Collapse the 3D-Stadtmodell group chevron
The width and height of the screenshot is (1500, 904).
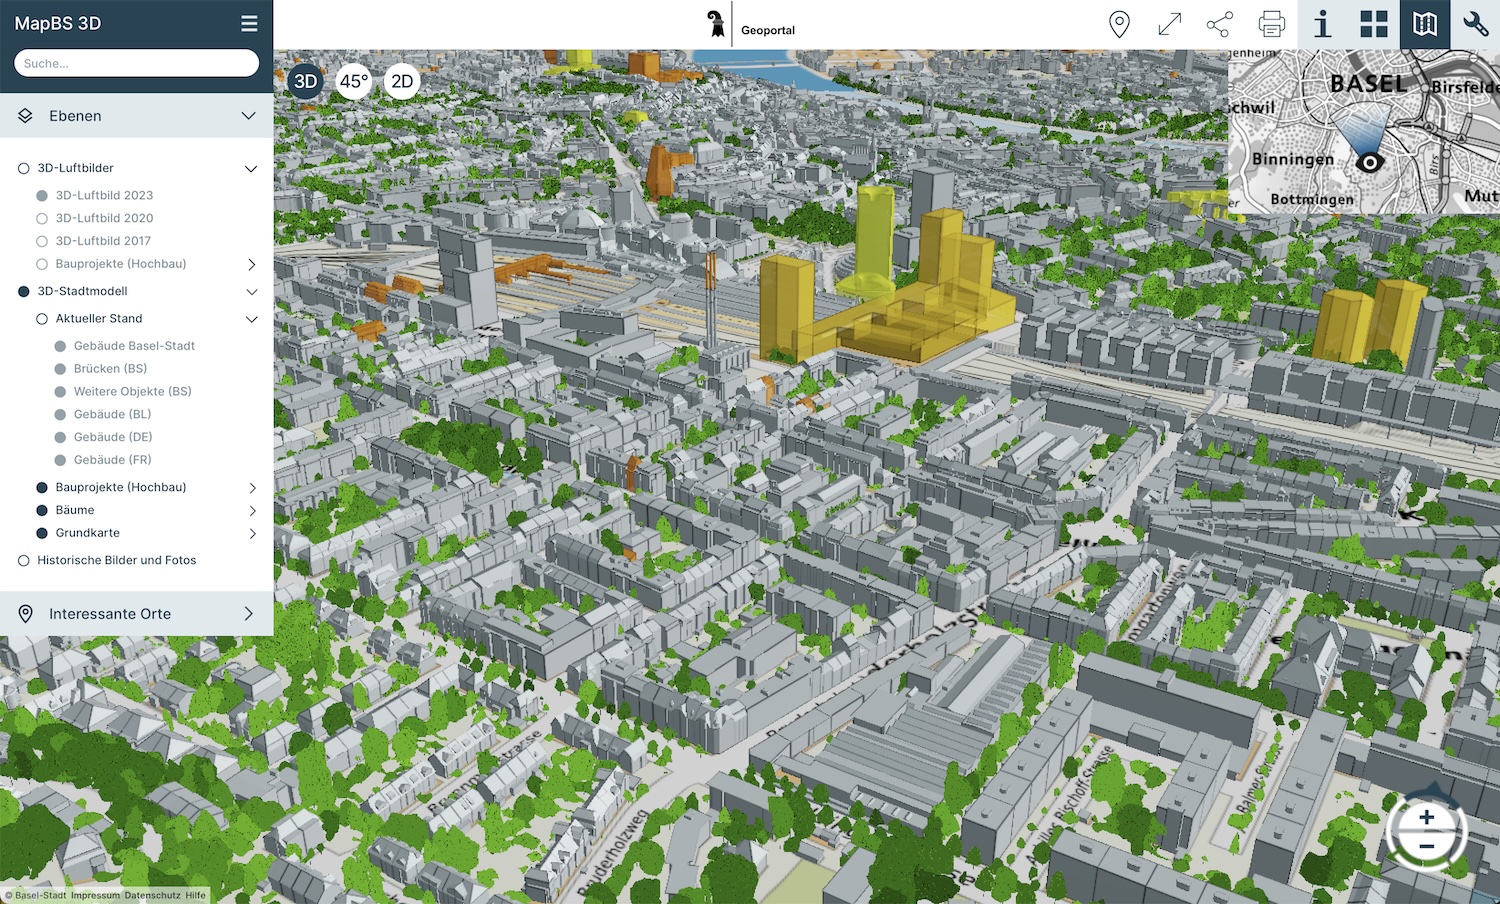[251, 292]
